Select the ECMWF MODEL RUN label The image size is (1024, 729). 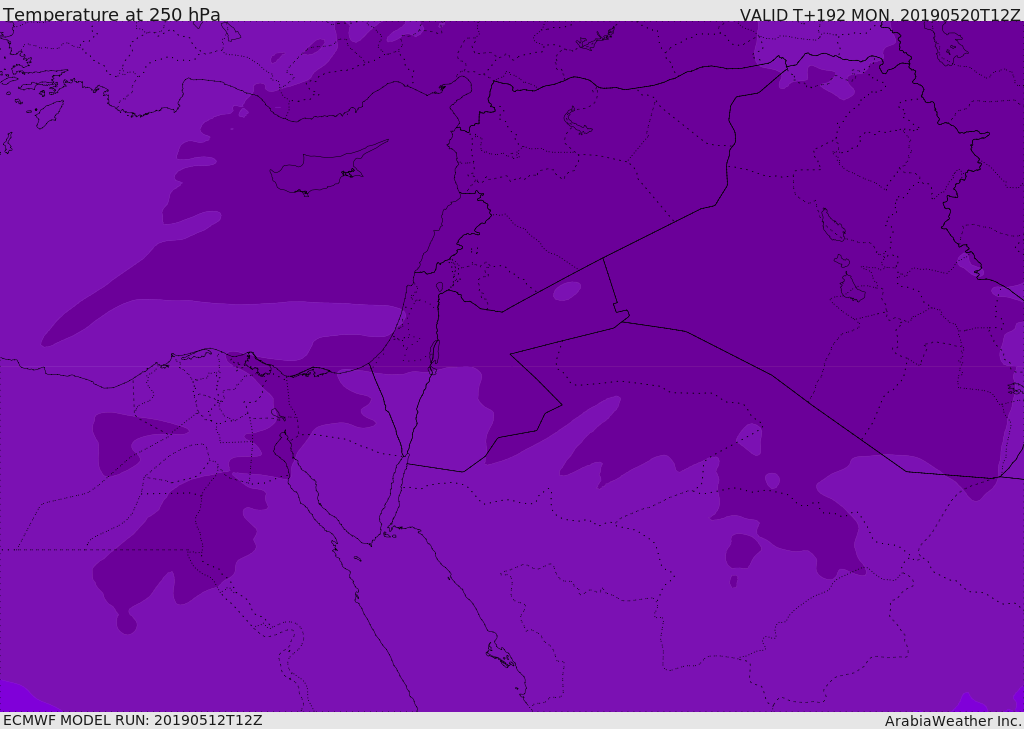(132, 720)
